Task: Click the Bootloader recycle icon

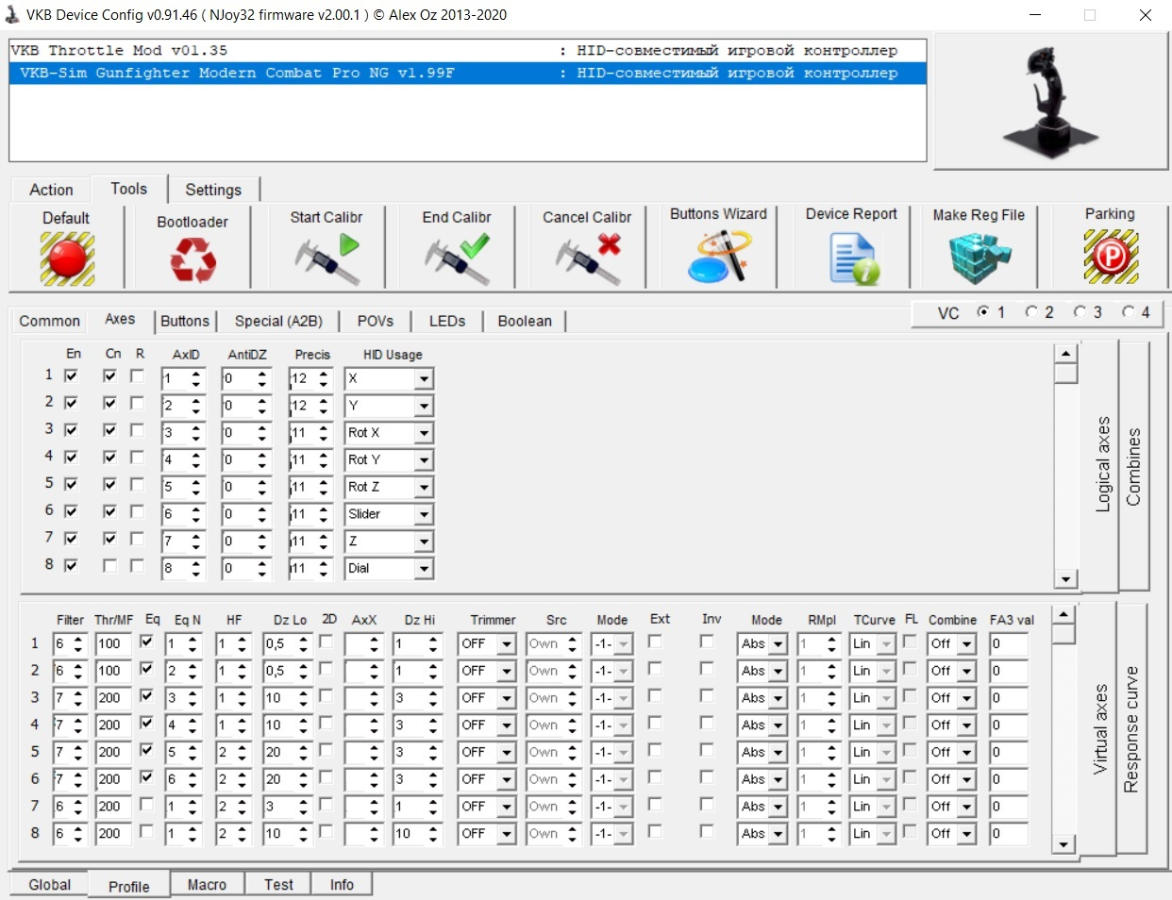Action: coord(192,260)
